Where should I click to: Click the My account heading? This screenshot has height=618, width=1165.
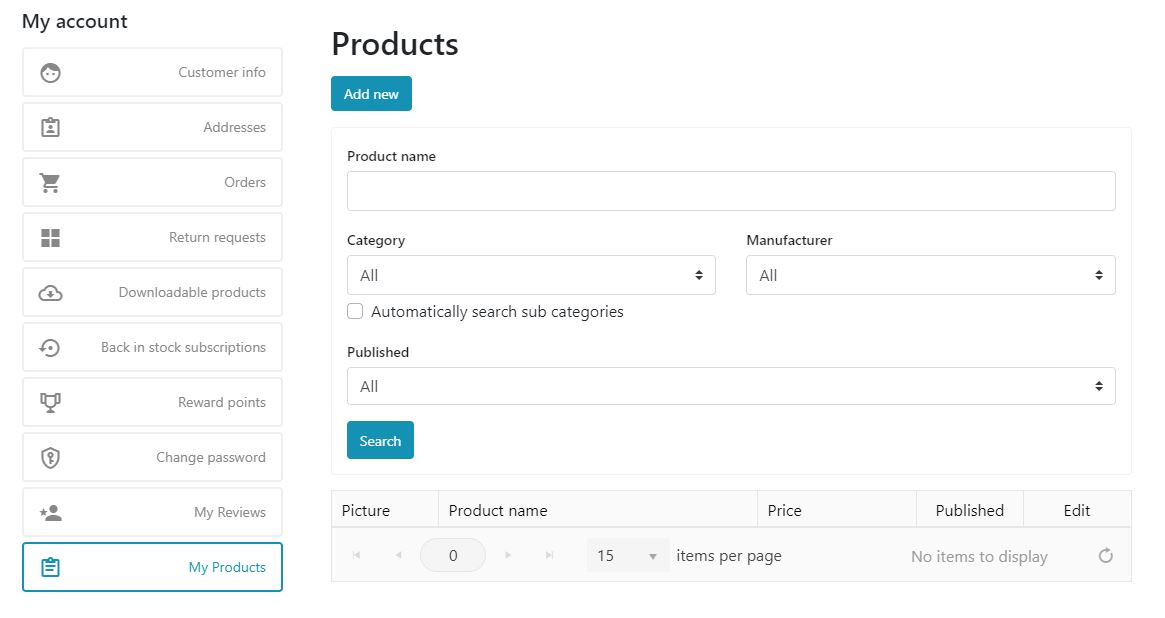(x=74, y=22)
